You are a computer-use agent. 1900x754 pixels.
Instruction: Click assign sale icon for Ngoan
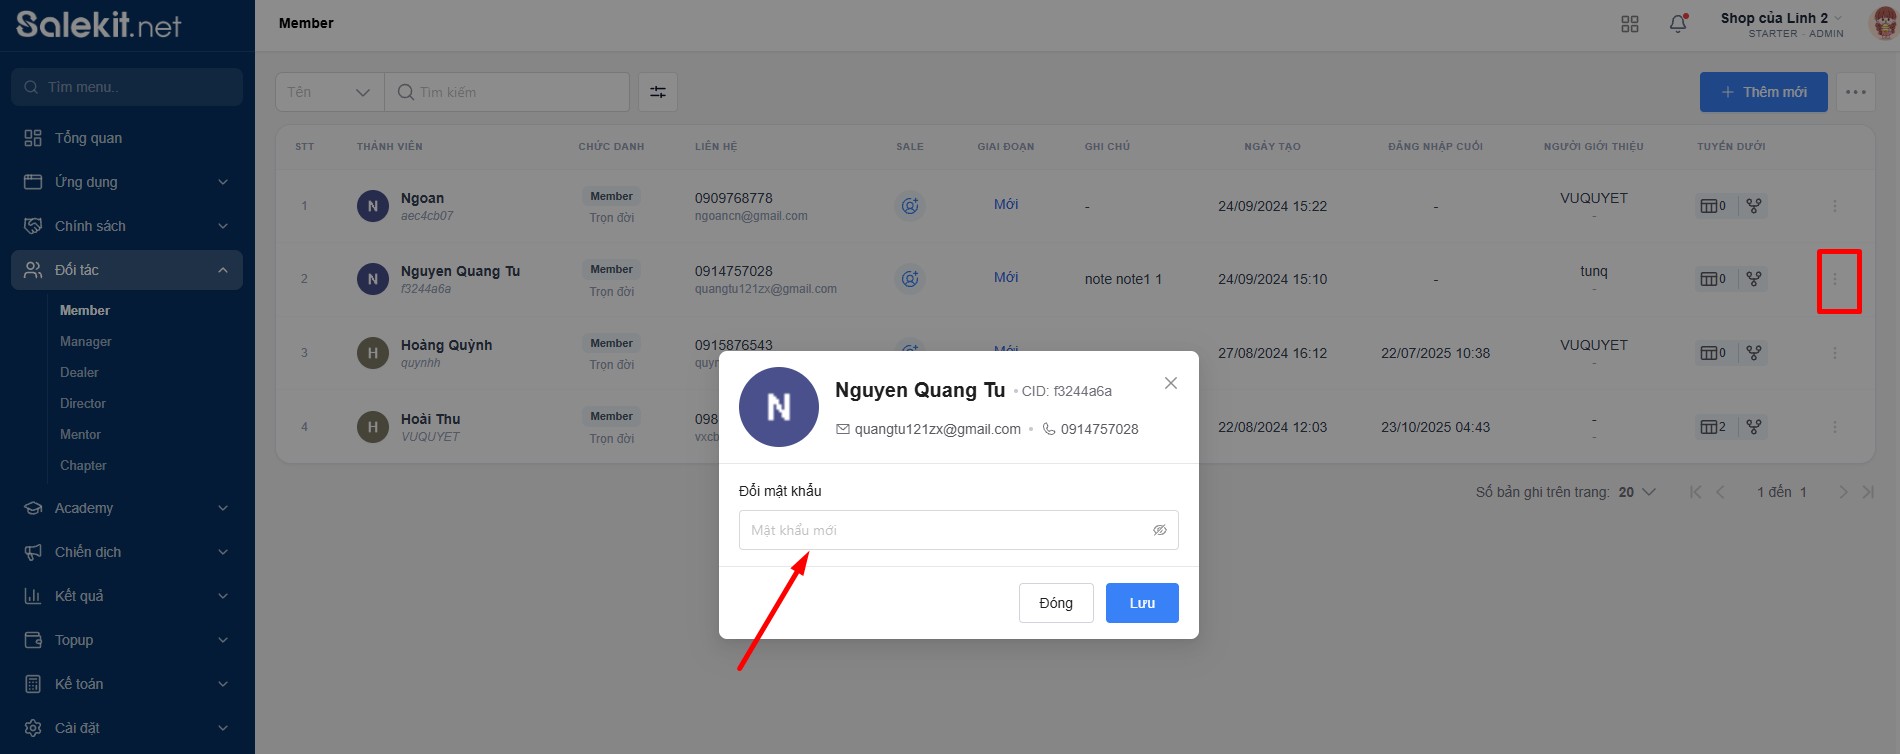tap(909, 206)
